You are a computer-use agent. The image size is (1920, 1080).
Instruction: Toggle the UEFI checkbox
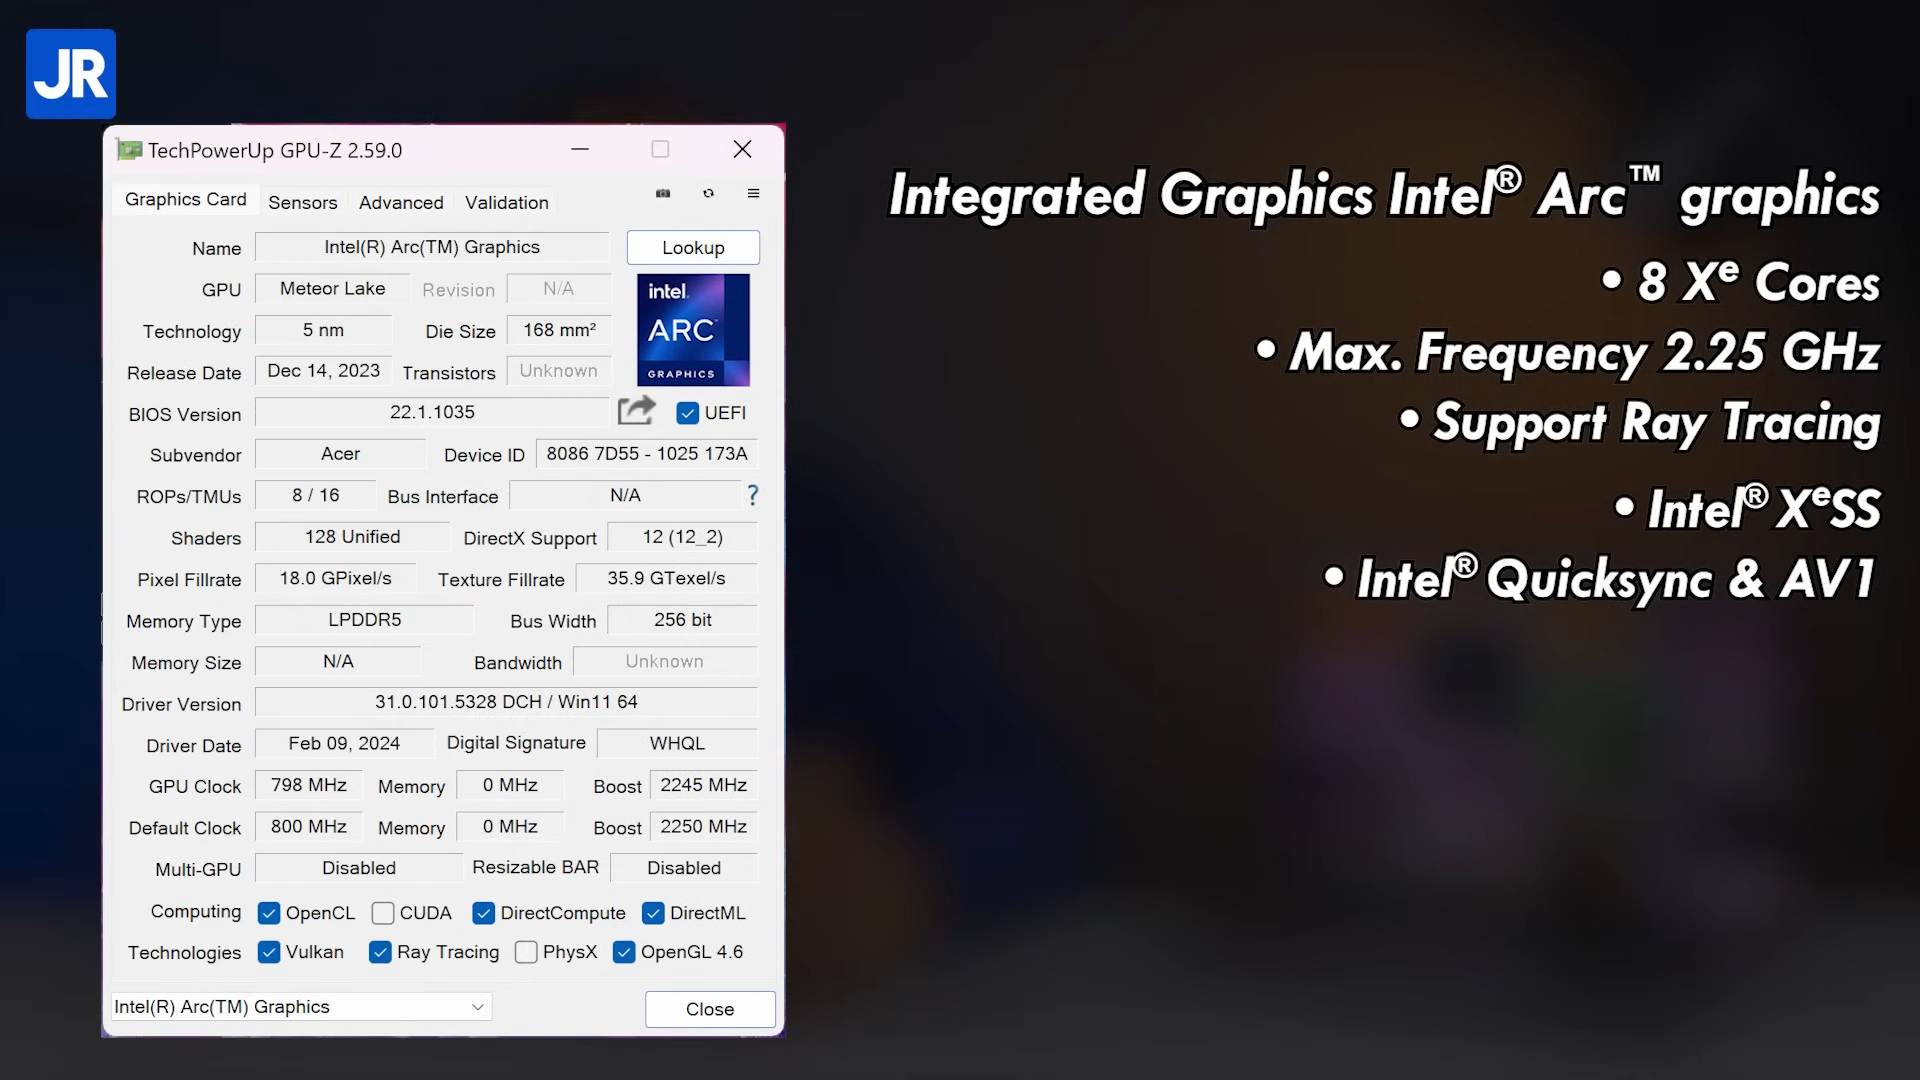(x=688, y=413)
